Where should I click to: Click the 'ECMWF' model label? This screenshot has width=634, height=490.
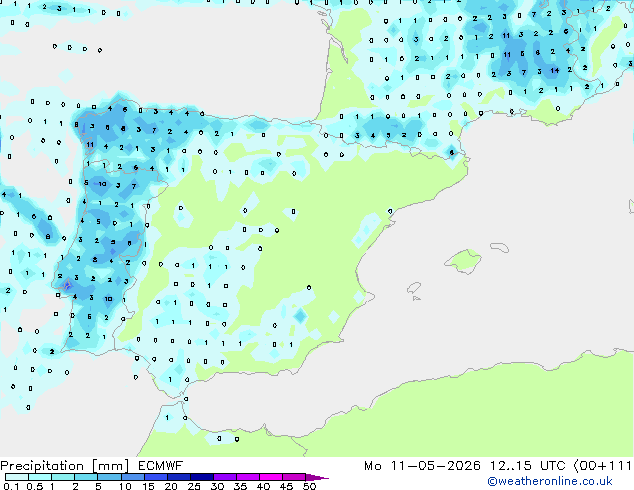click(x=161, y=466)
